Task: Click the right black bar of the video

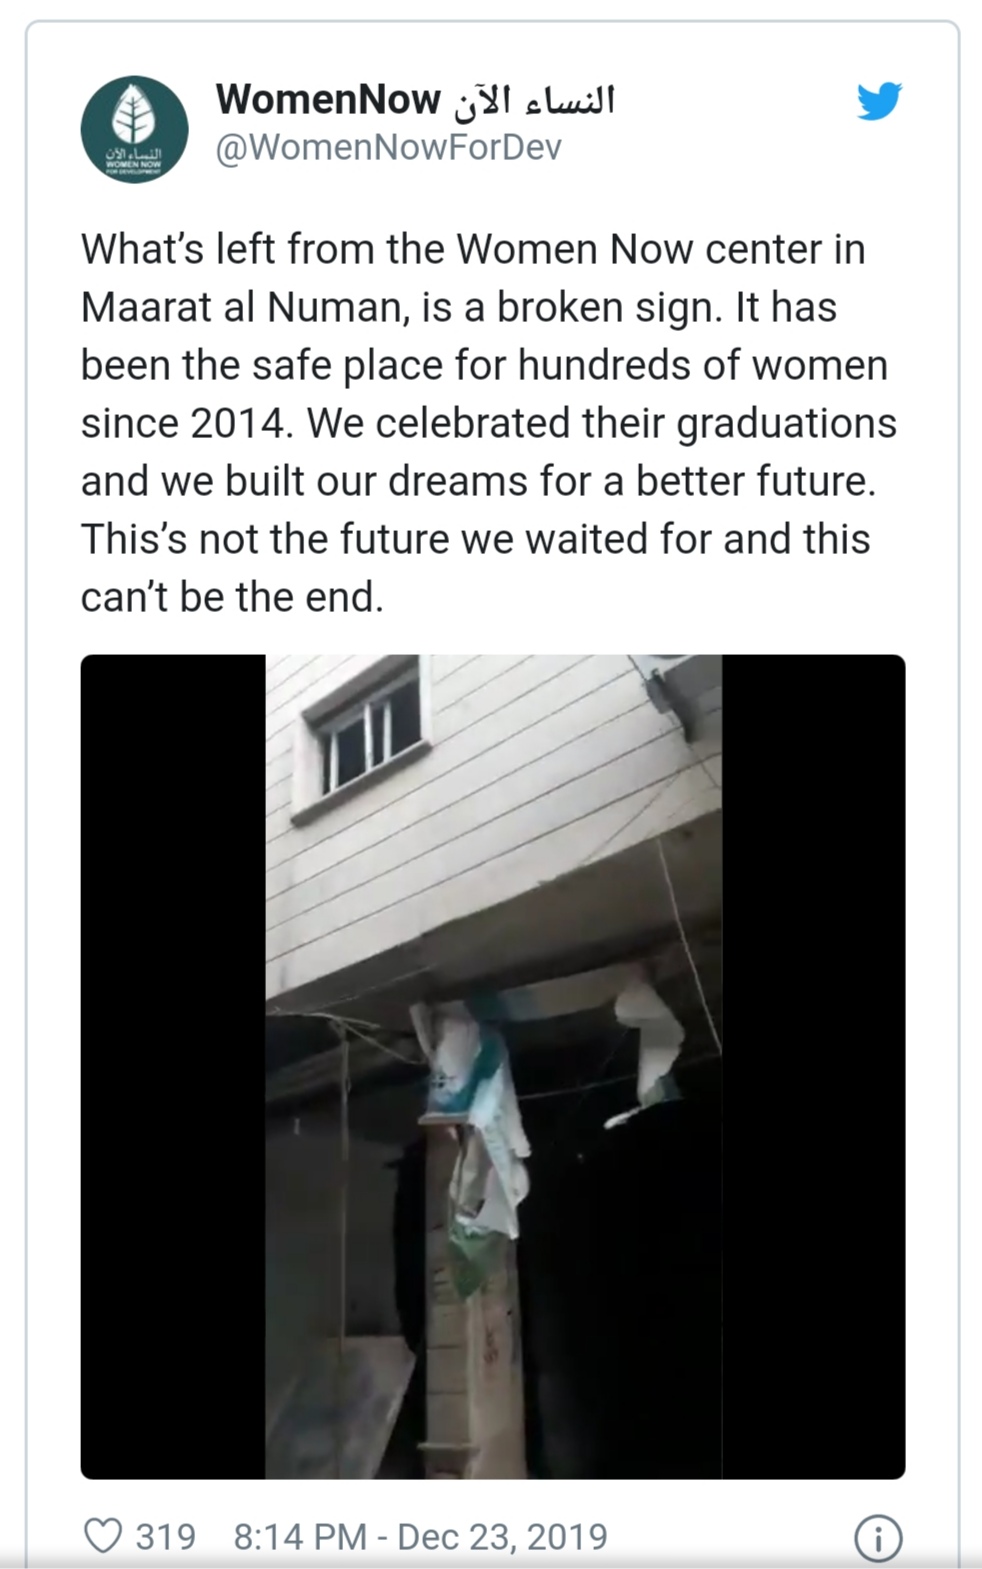Action: 813,1067
